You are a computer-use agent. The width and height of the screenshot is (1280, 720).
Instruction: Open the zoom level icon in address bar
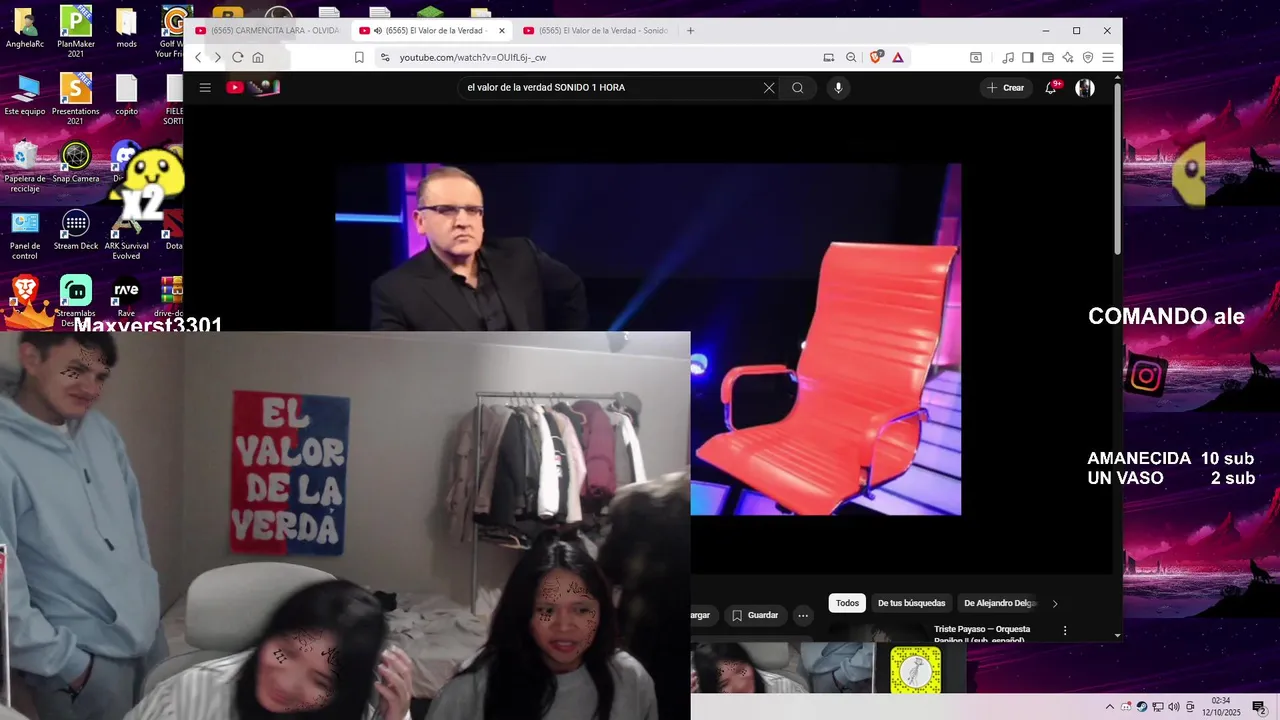coord(851,57)
